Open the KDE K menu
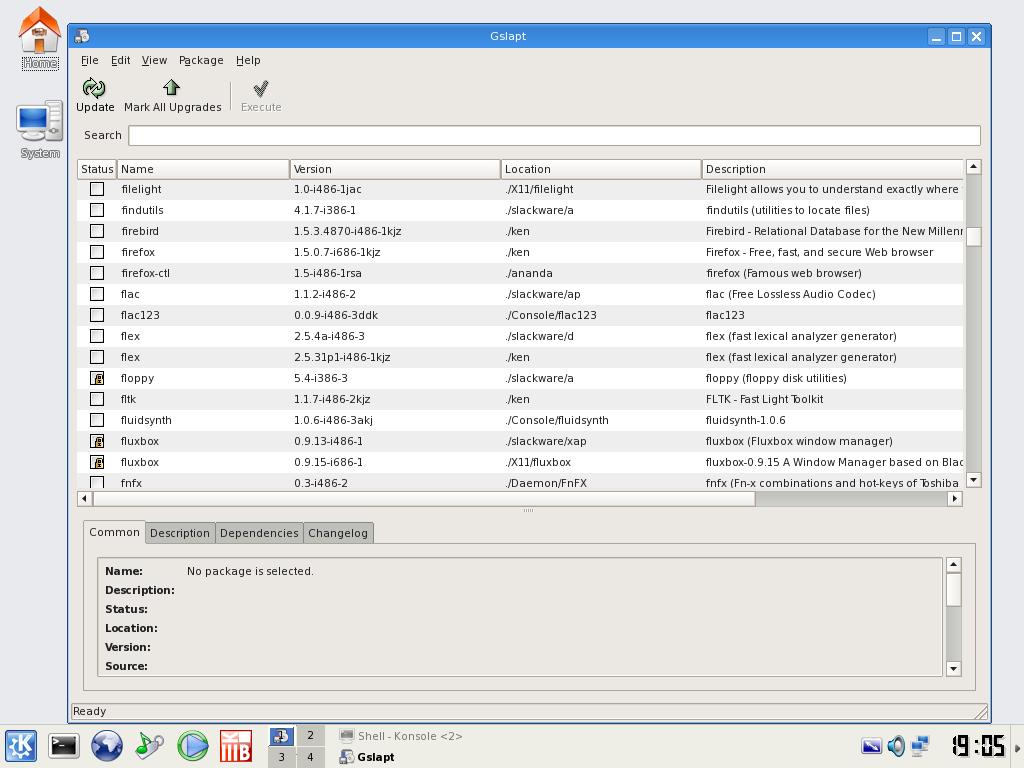The width and height of the screenshot is (1024, 768). click(x=21, y=745)
